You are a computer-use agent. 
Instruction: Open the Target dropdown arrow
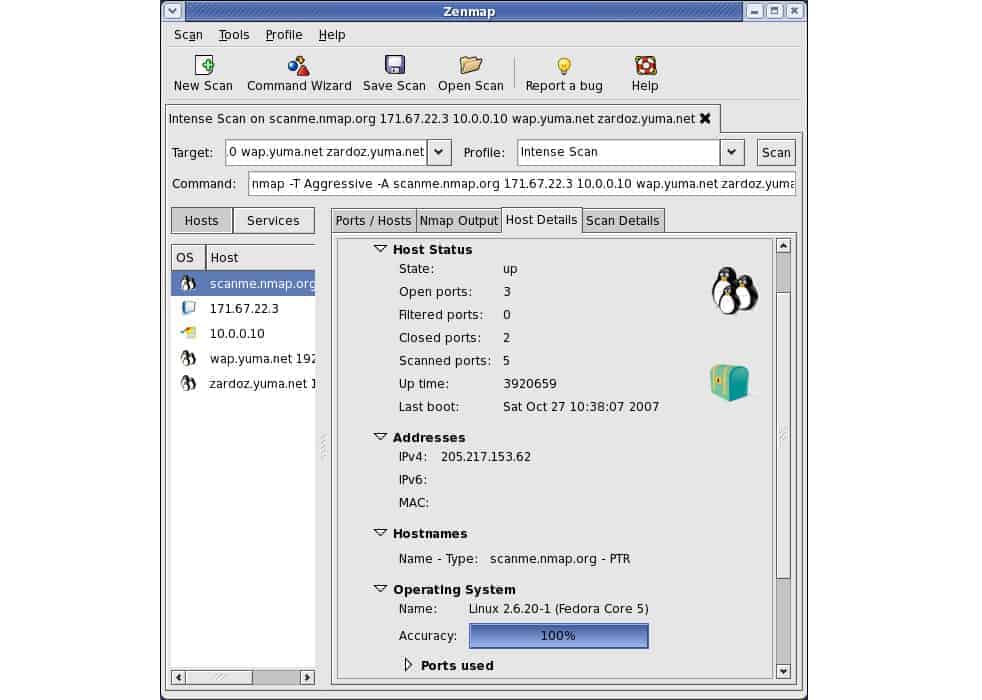click(439, 152)
